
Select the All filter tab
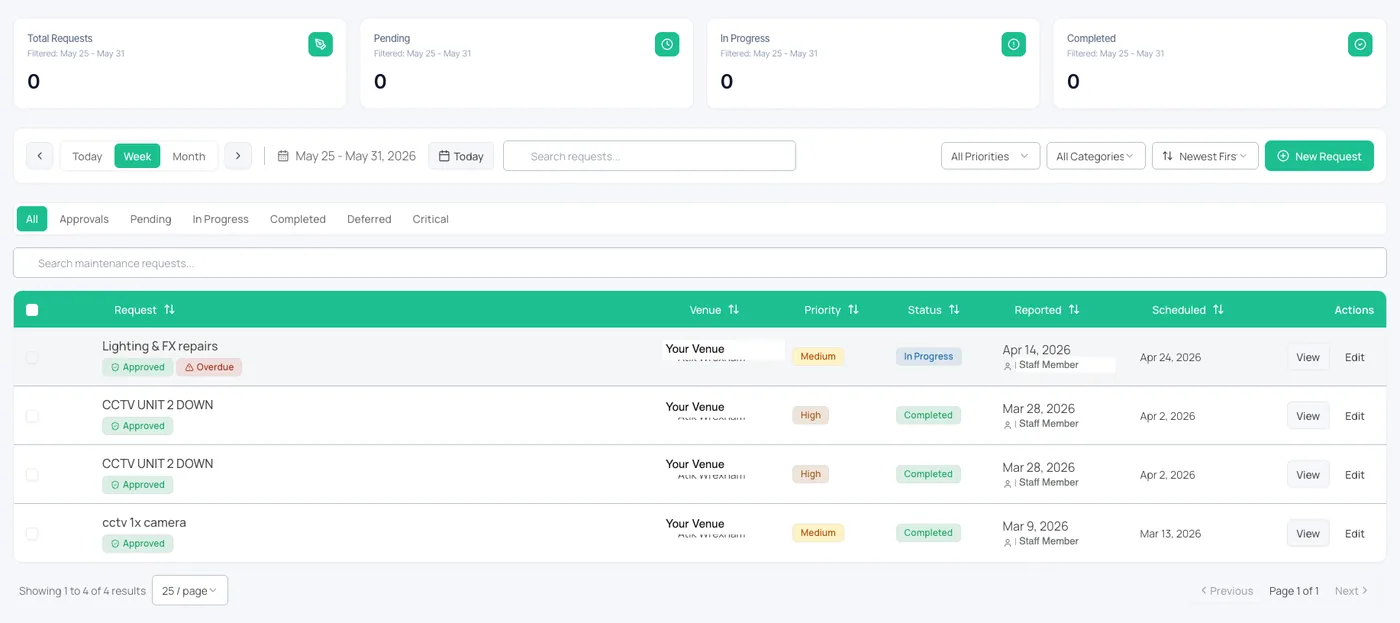[x=32, y=219]
